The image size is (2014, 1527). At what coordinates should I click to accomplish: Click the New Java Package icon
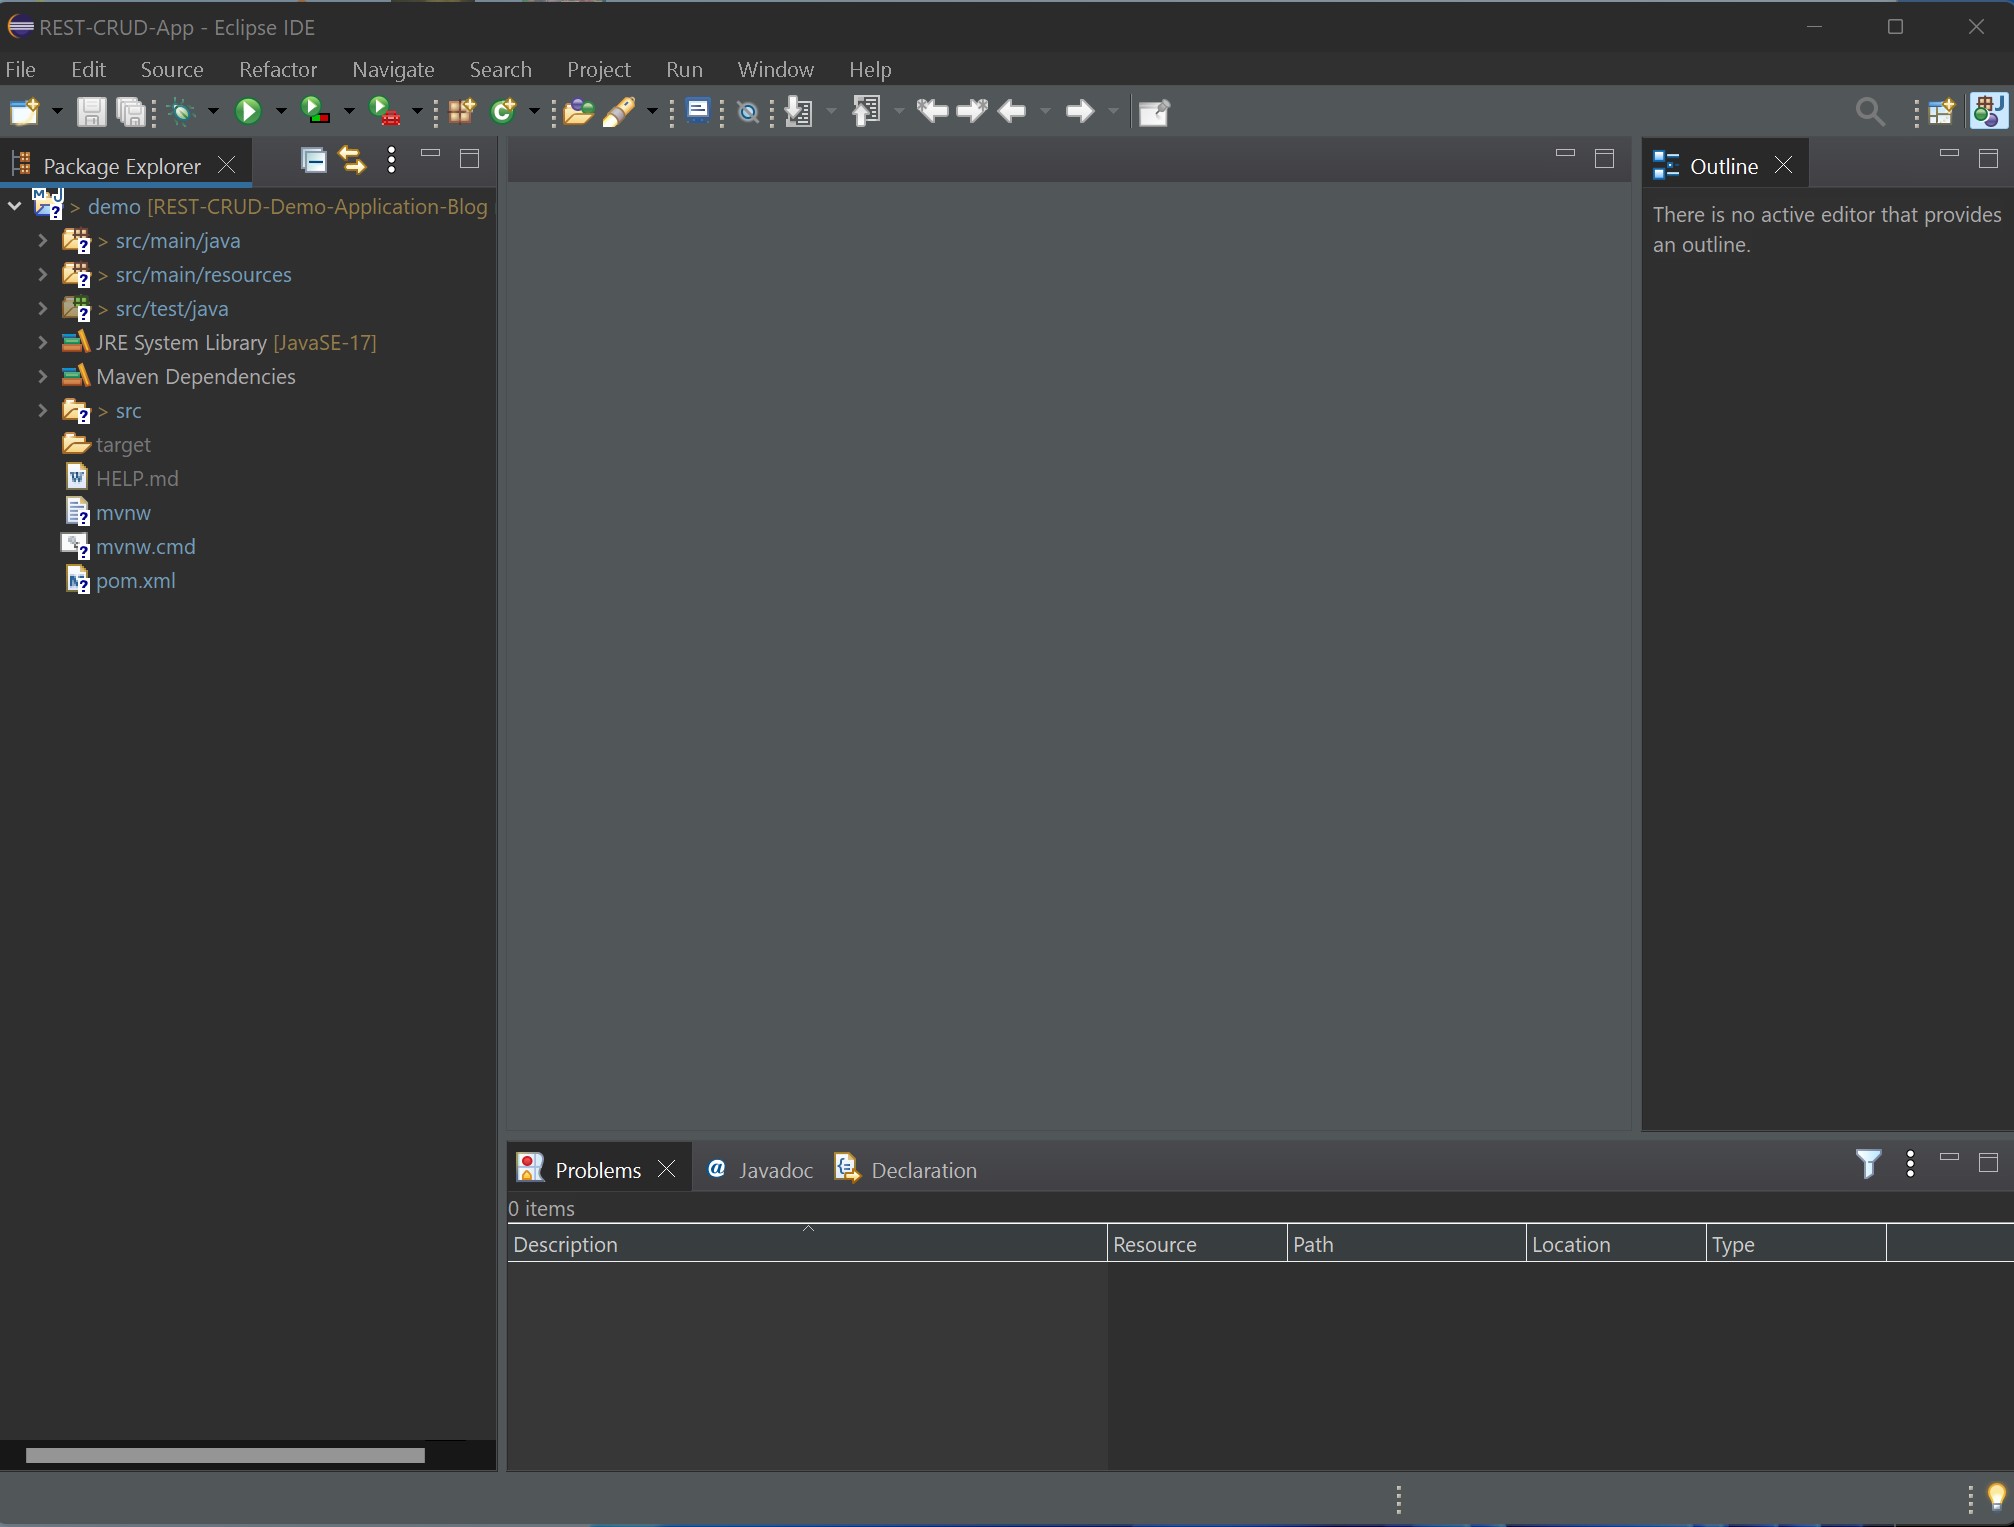[461, 112]
